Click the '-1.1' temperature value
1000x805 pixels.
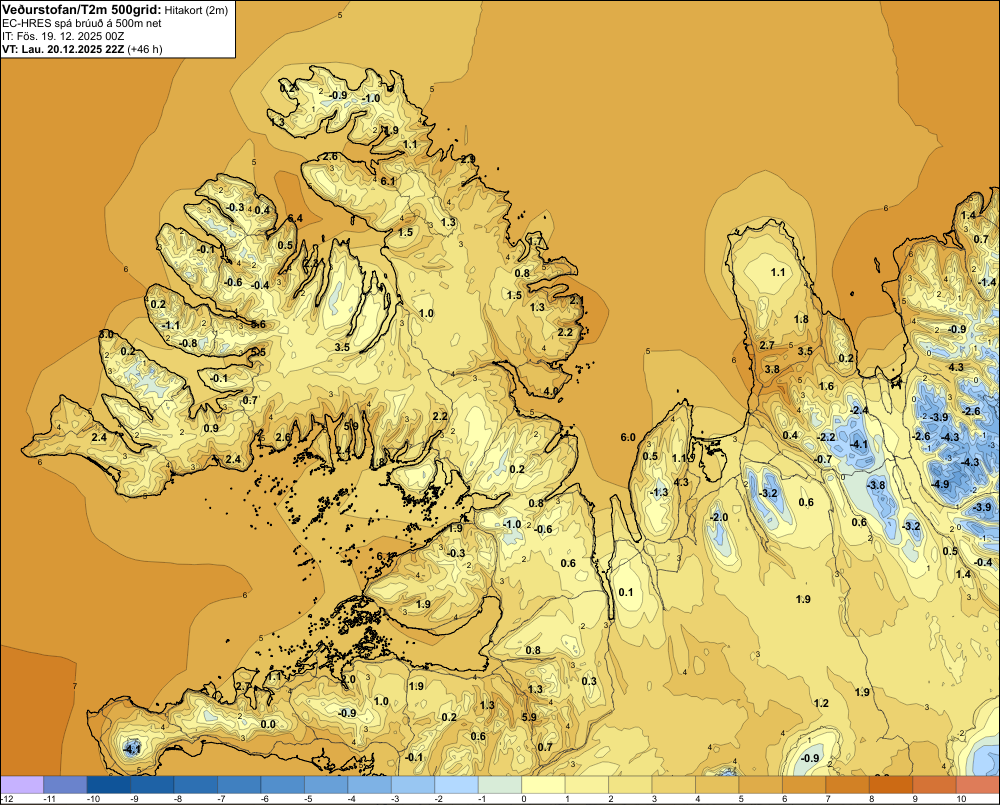[171, 325]
